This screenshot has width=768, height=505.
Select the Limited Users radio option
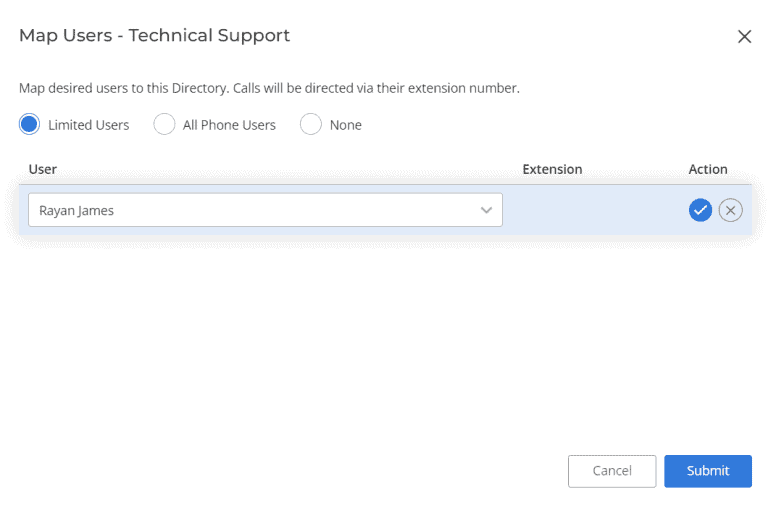tap(29, 124)
